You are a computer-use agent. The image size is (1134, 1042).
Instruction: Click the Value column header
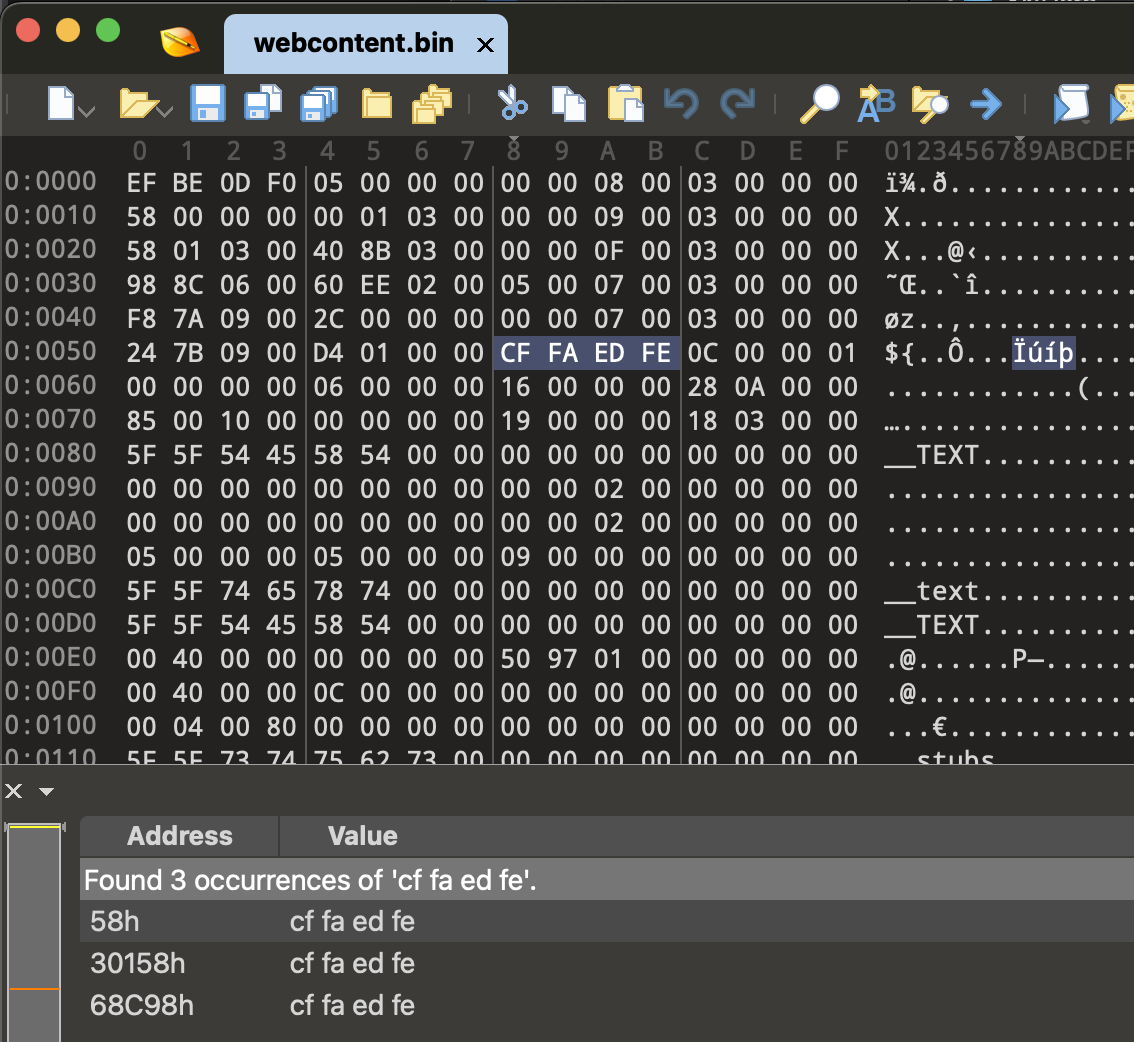pyautogui.click(x=362, y=836)
